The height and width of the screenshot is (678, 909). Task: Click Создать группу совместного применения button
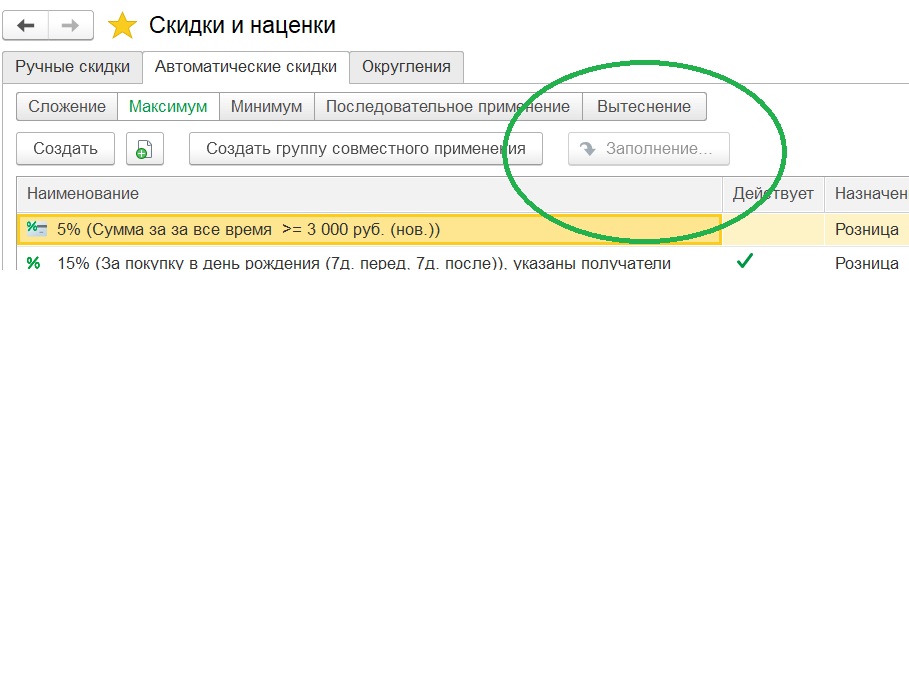[365, 149]
